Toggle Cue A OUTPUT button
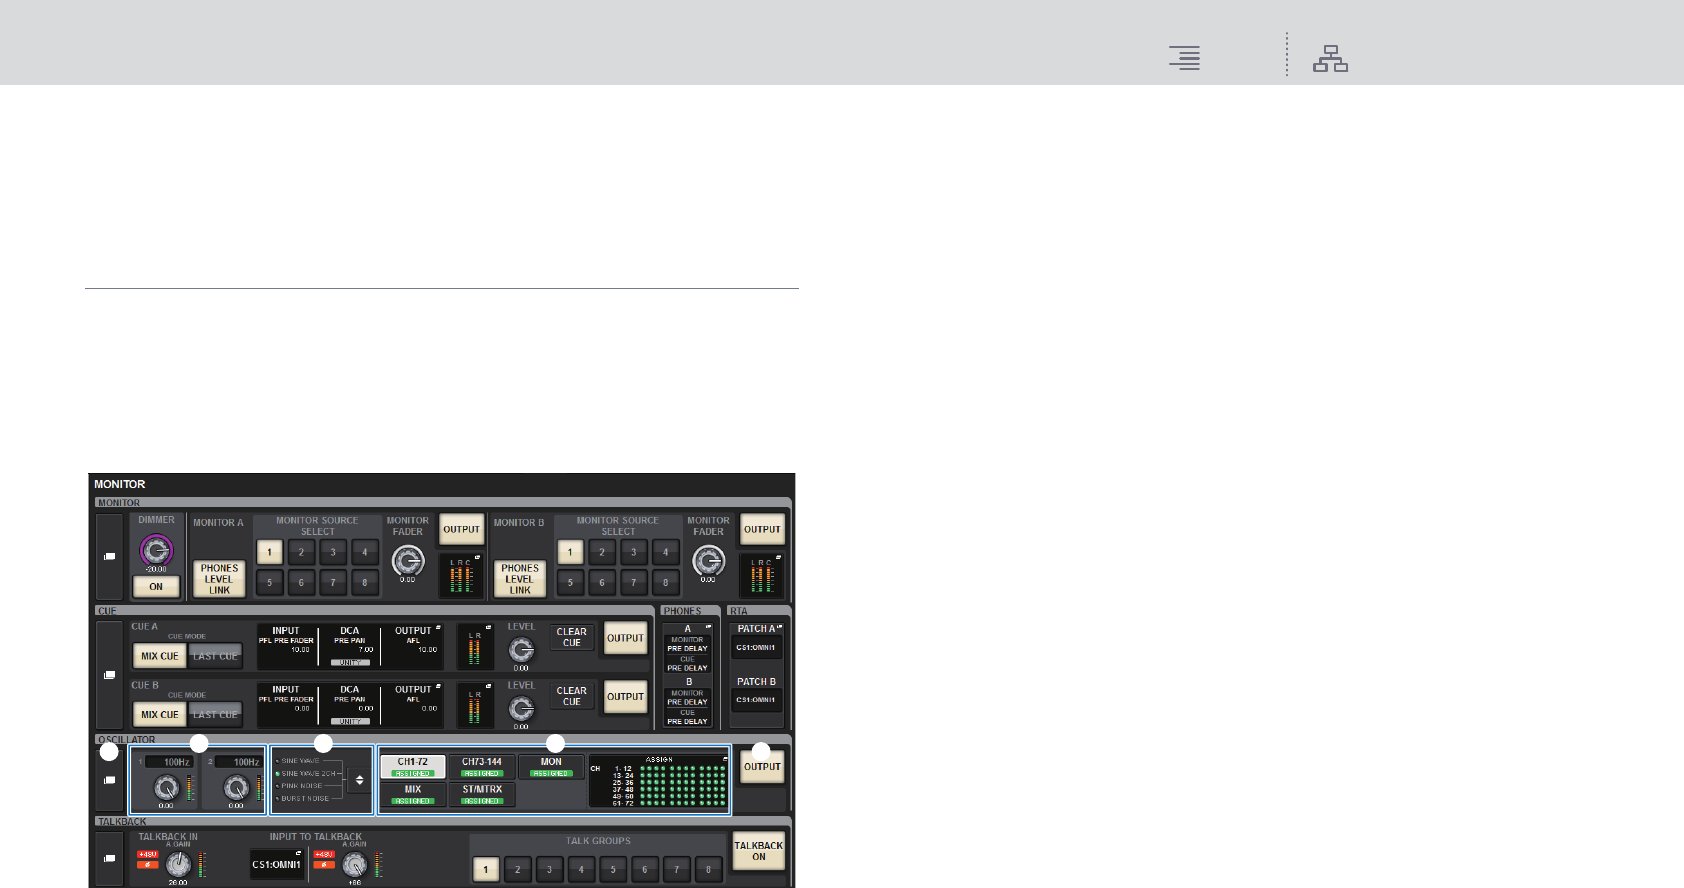1684x888 pixels. [625, 638]
